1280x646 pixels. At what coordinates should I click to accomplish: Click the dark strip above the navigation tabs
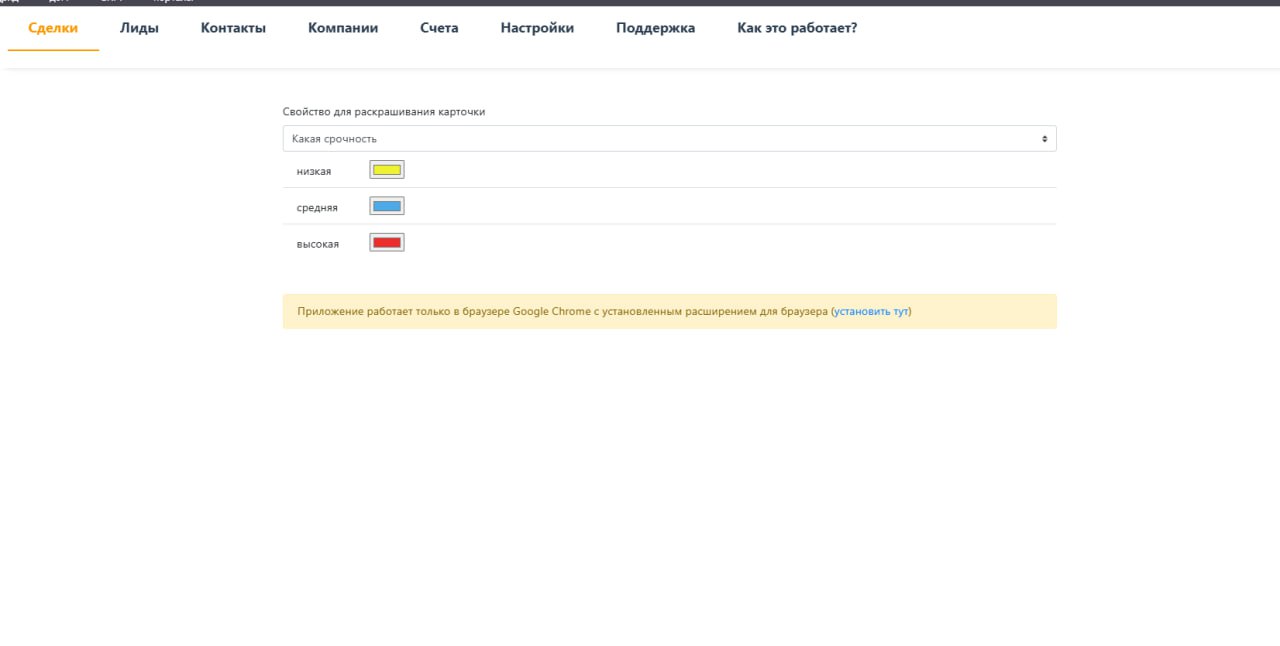pos(640,2)
